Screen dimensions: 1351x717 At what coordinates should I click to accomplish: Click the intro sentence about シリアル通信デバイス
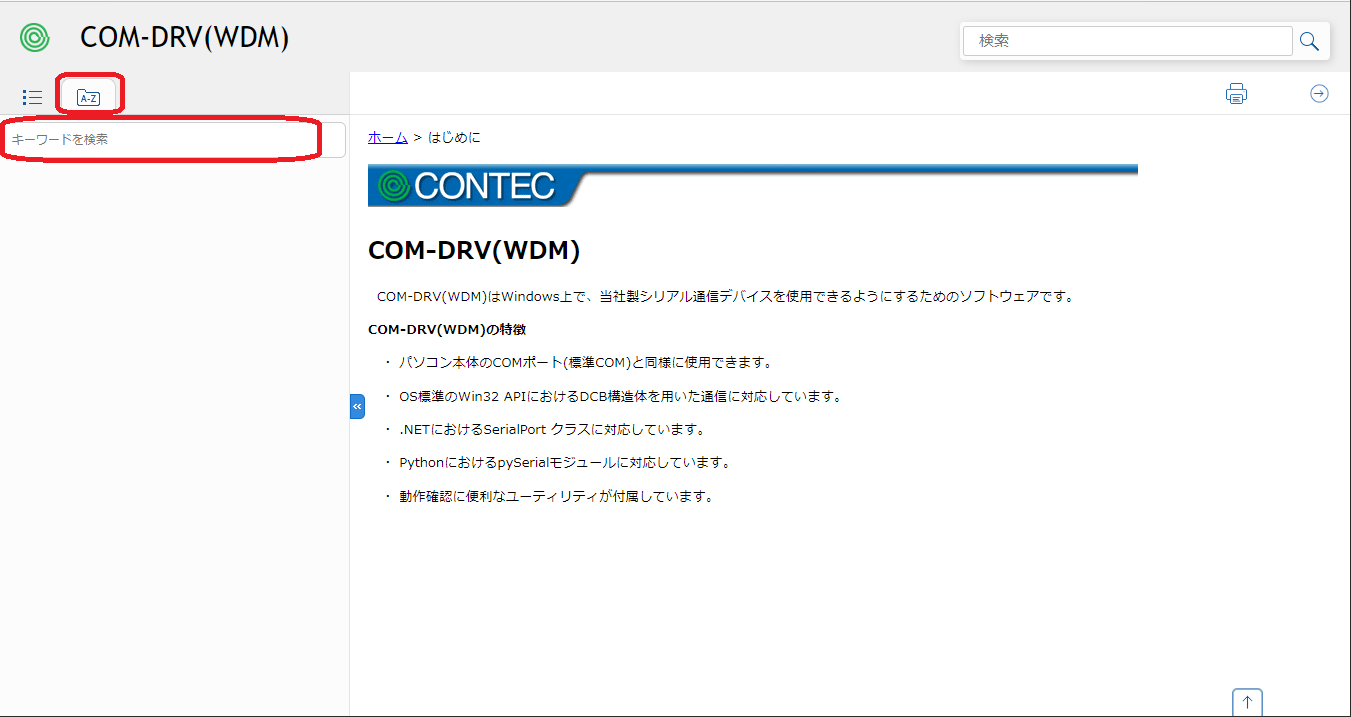pos(725,297)
